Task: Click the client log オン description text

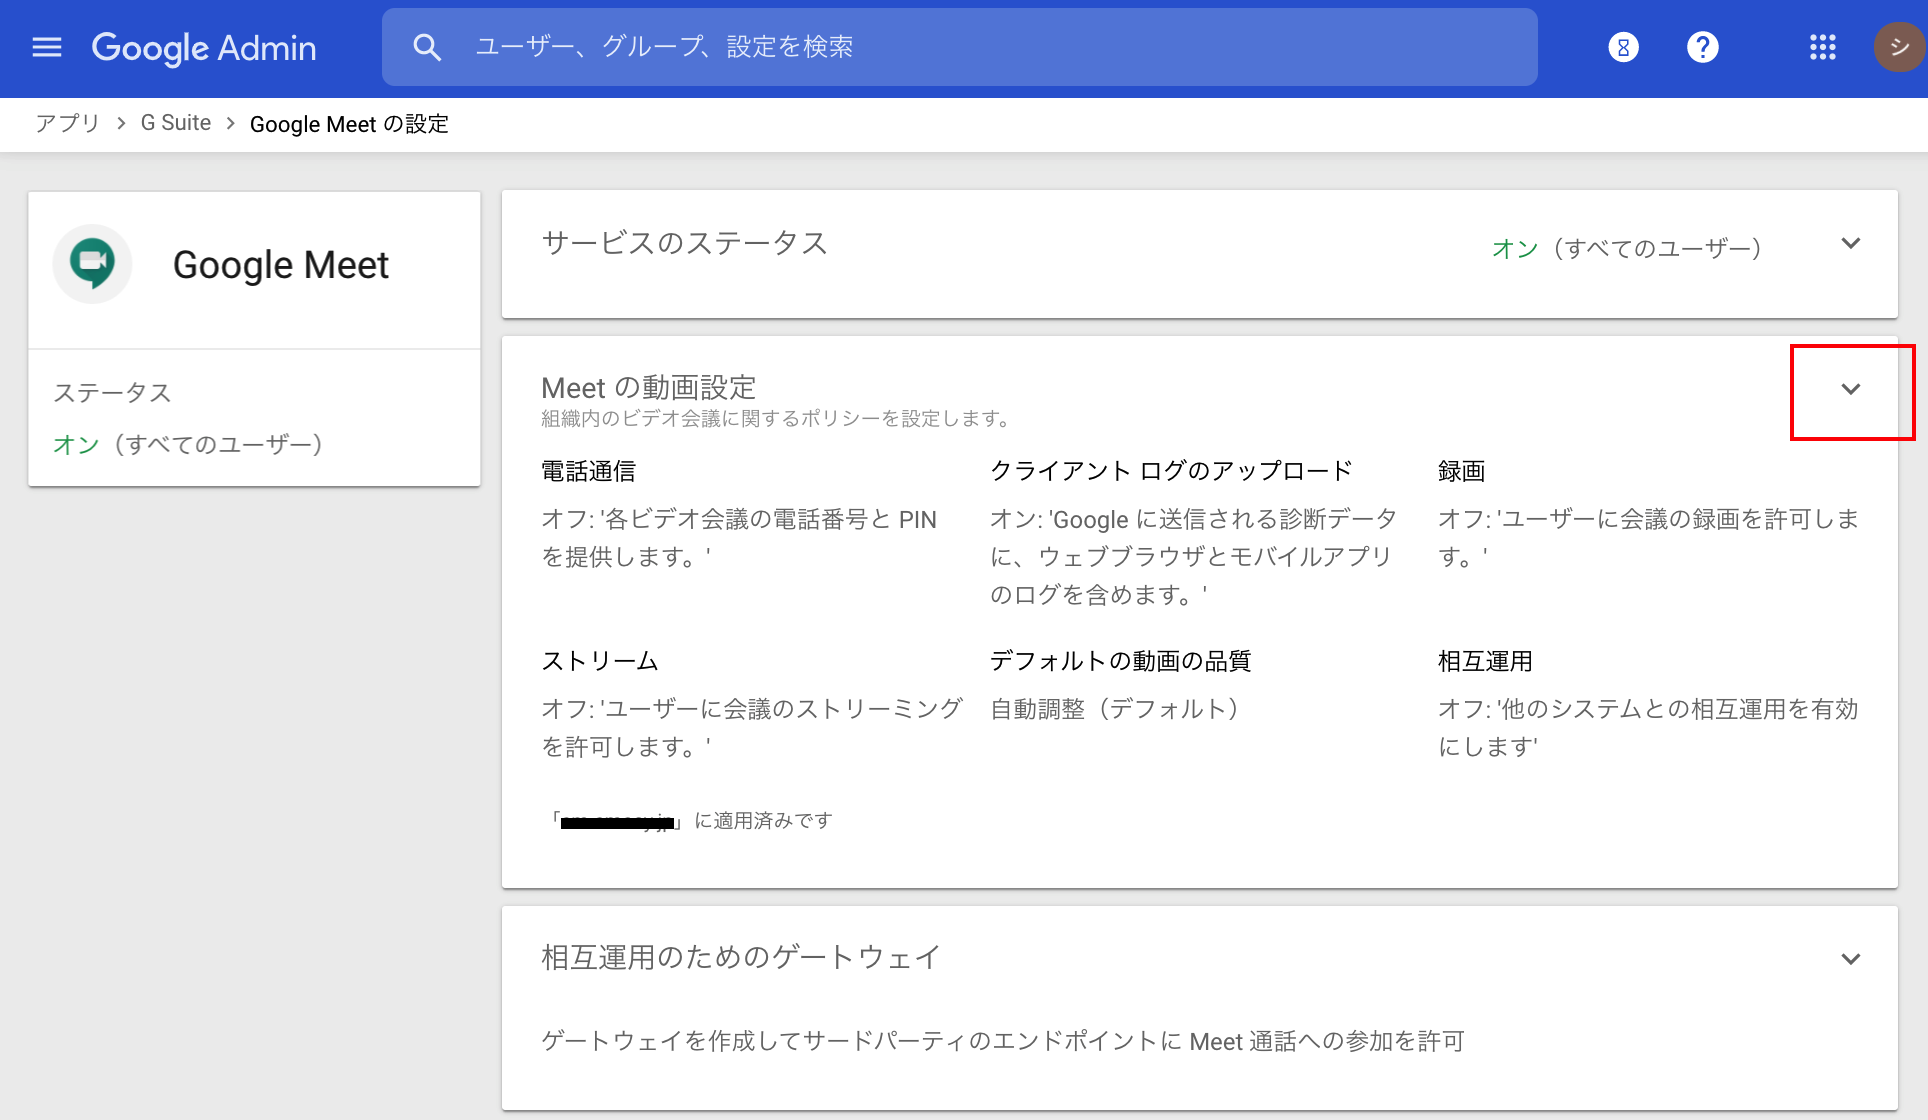Action: pos(1193,557)
